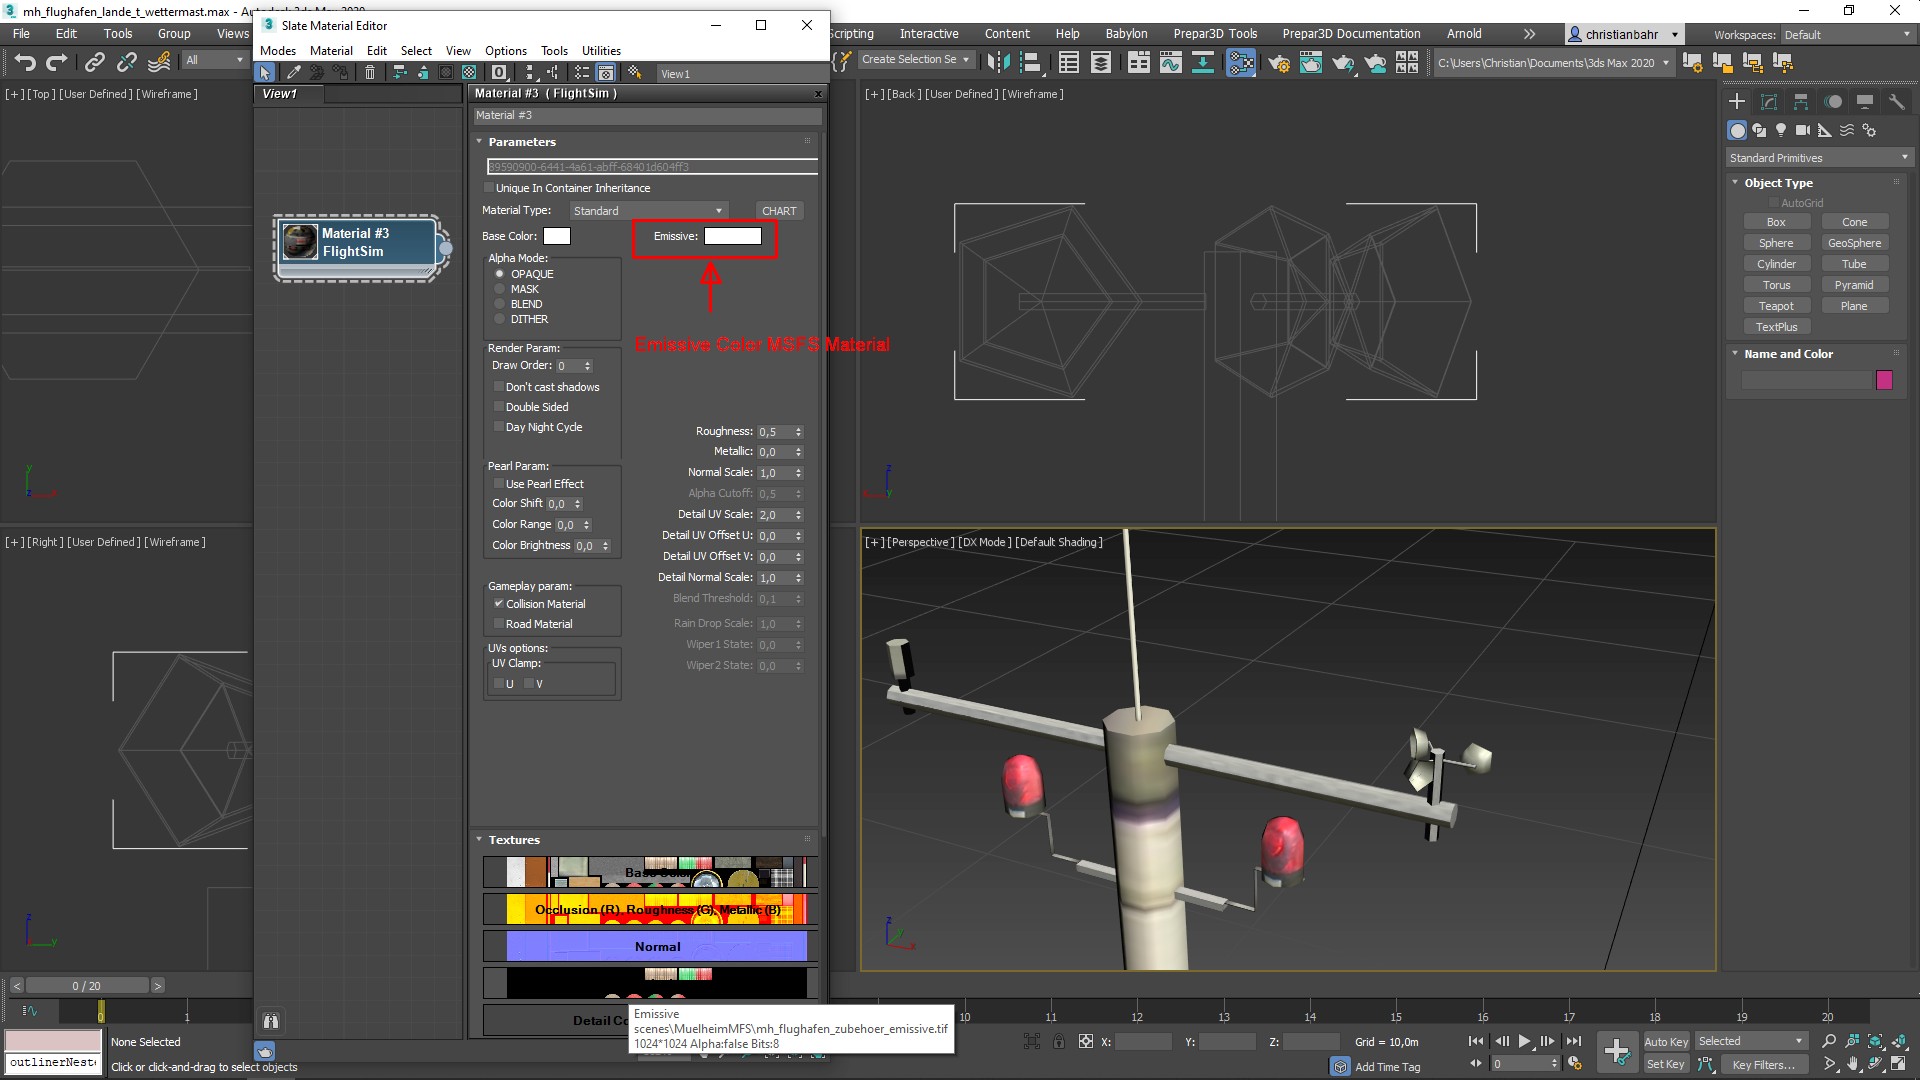Open the Curve Editor icon
Screen dimensions: 1920x1080
click(x=1171, y=62)
